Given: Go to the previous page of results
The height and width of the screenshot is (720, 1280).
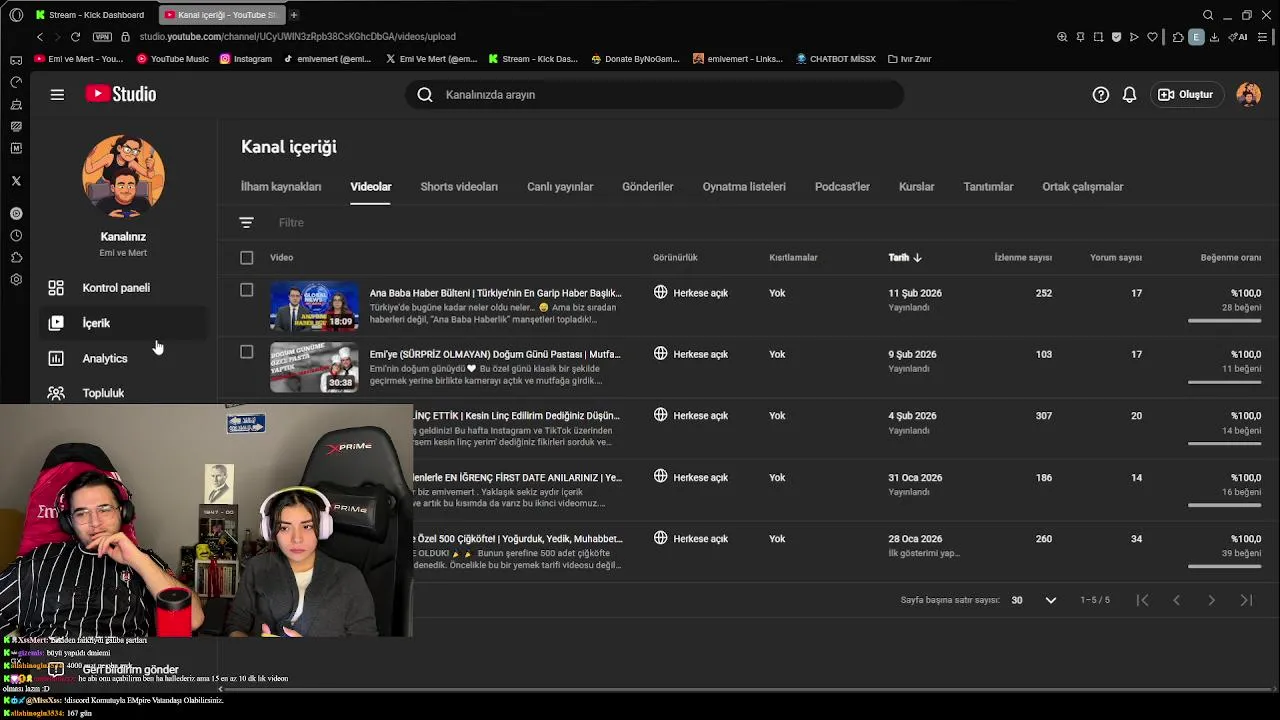Looking at the screenshot, I should [1176, 600].
